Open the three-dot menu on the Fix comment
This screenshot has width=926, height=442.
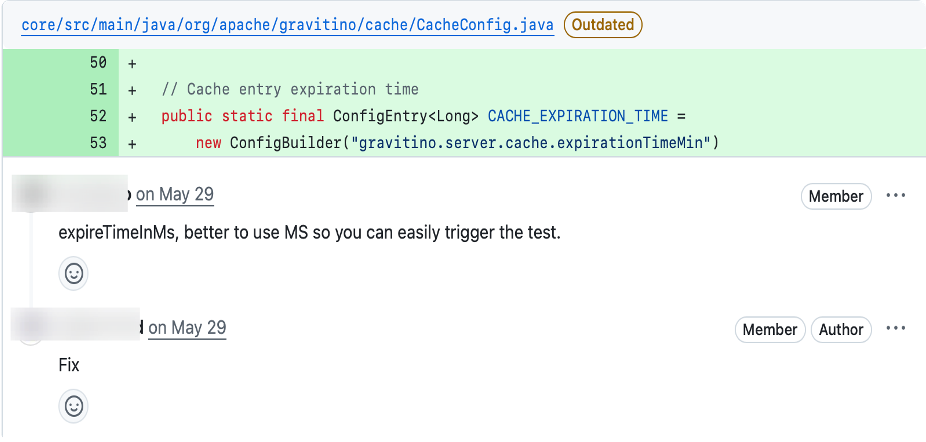pos(896,329)
